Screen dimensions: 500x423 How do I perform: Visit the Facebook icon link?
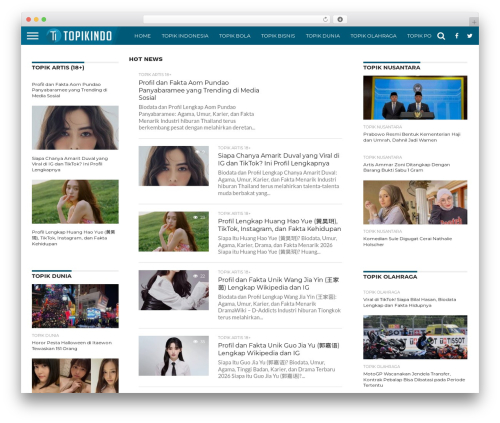(x=457, y=36)
